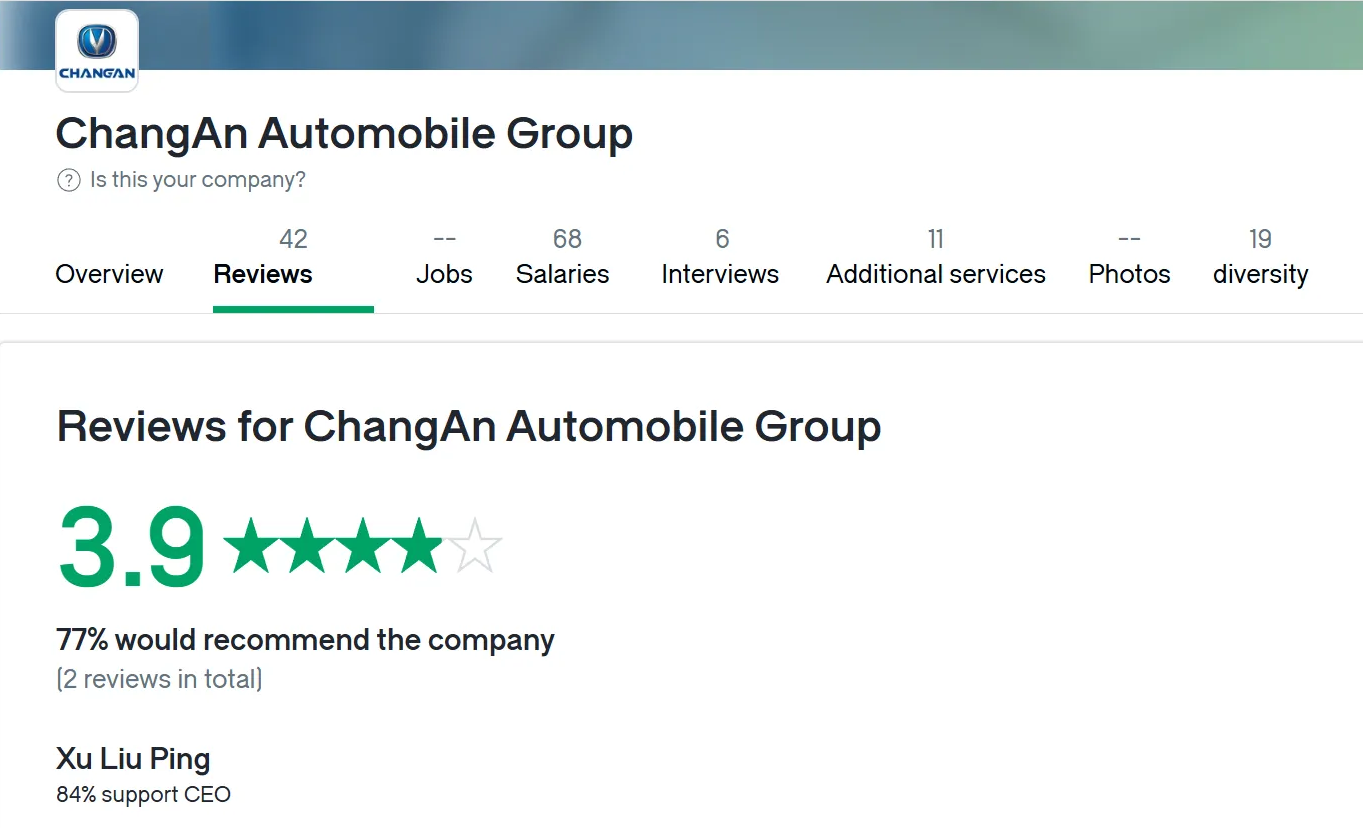Click the first green rating star
This screenshot has width=1363, height=828.
(x=251, y=545)
